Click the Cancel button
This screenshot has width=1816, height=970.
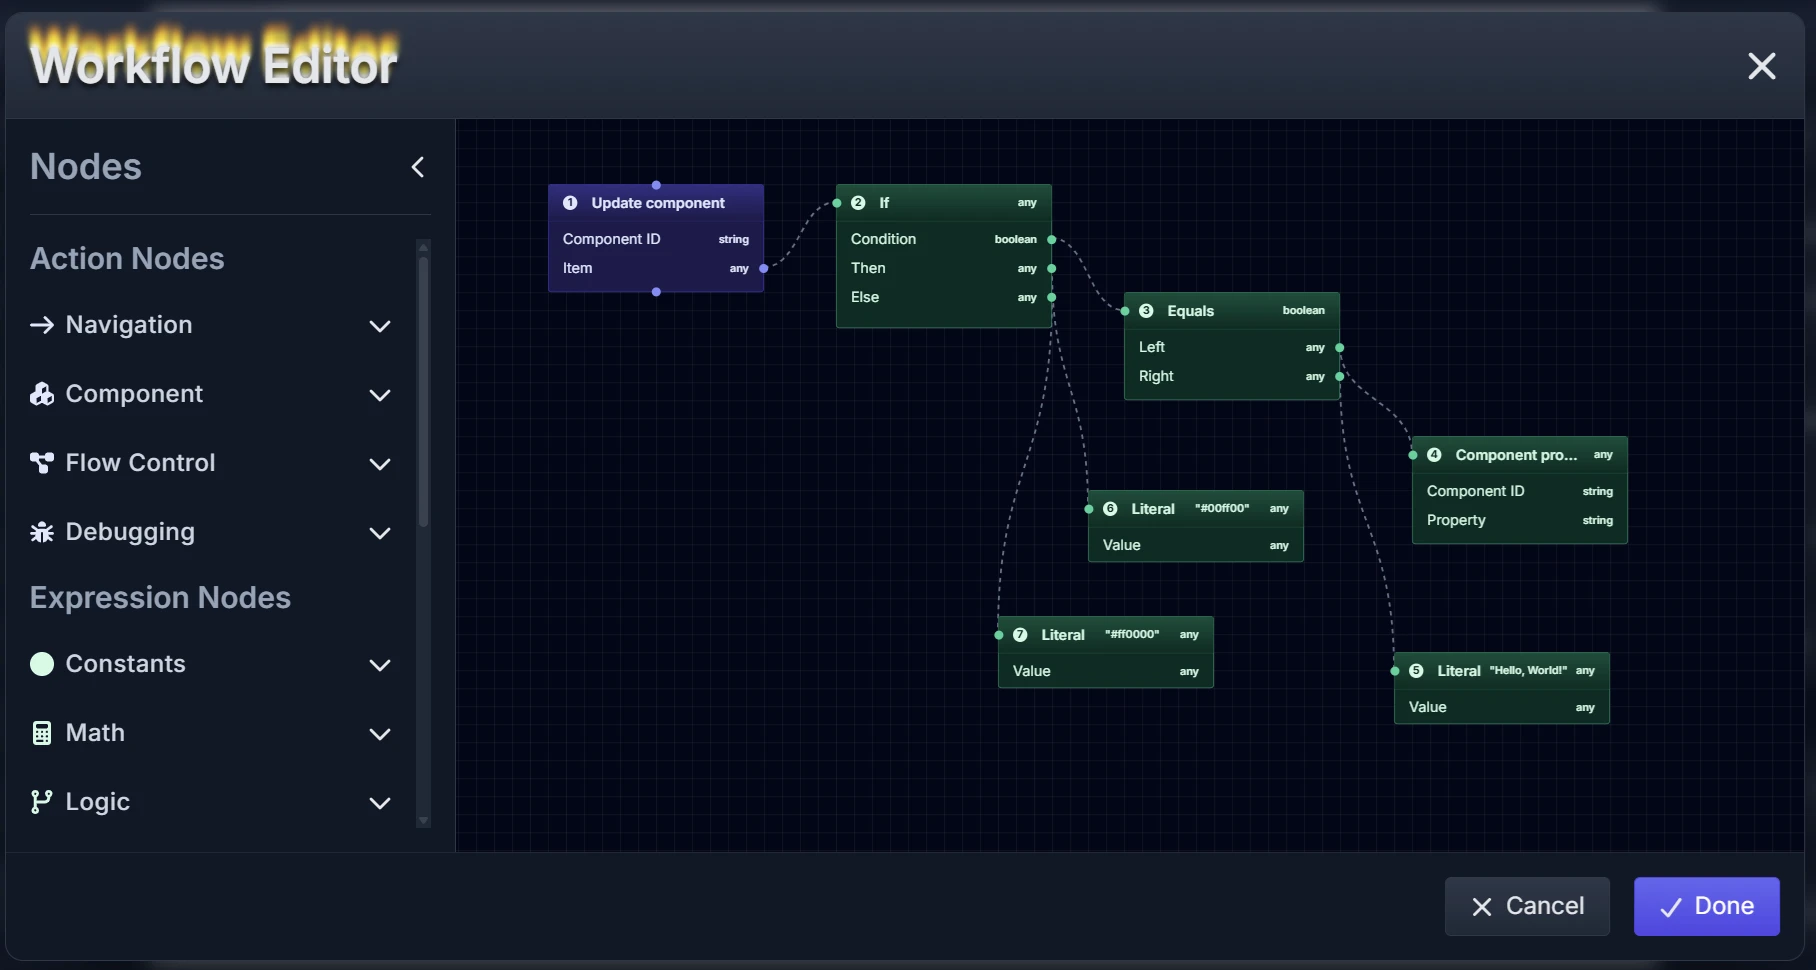(1527, 906)
